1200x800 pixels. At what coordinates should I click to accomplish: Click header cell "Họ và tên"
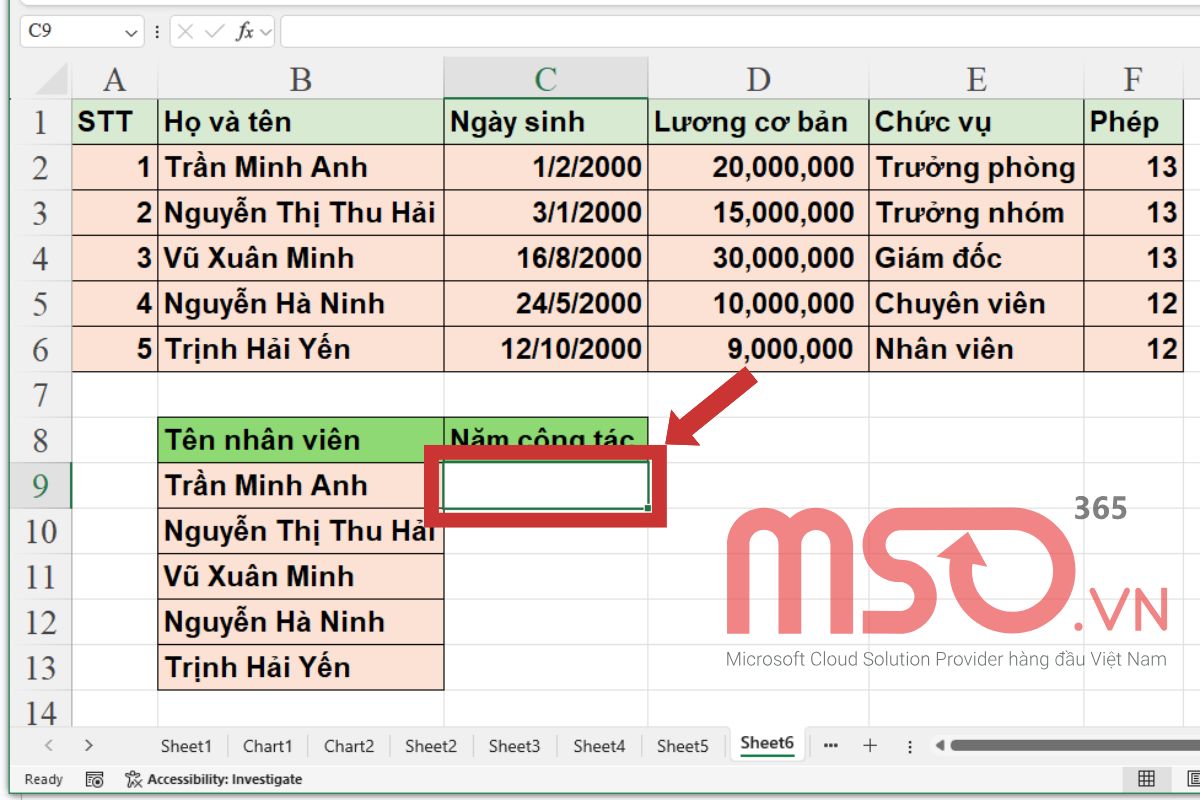[301, 122]
